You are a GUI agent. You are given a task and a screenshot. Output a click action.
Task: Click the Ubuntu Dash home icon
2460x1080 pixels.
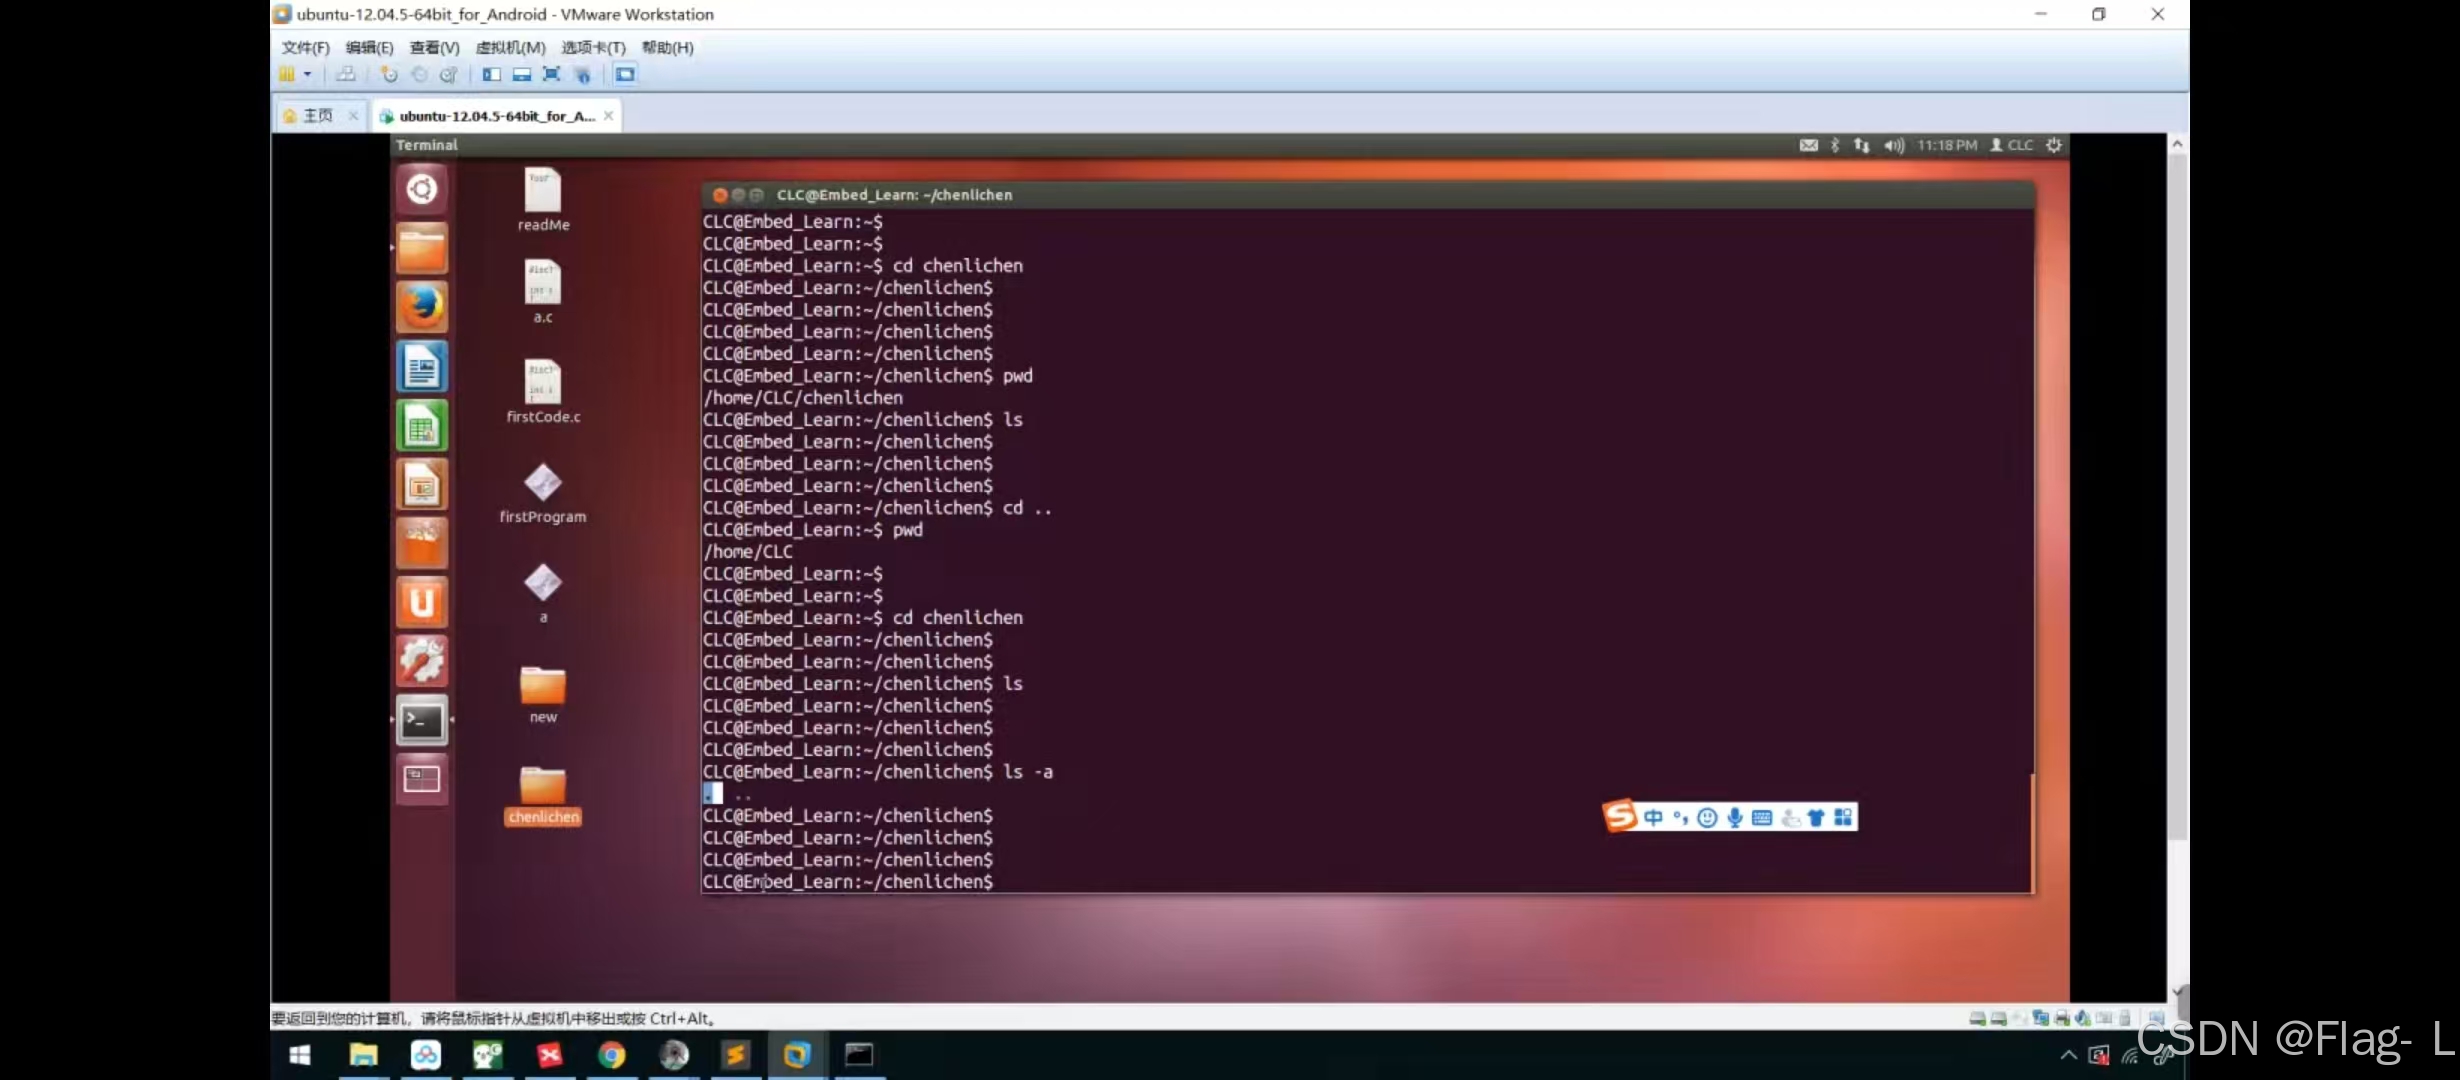point(421,189)
